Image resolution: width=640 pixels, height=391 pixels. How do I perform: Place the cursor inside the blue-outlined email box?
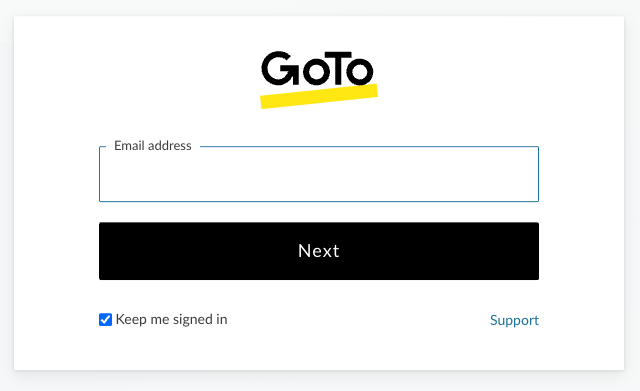tap(319, 174)
